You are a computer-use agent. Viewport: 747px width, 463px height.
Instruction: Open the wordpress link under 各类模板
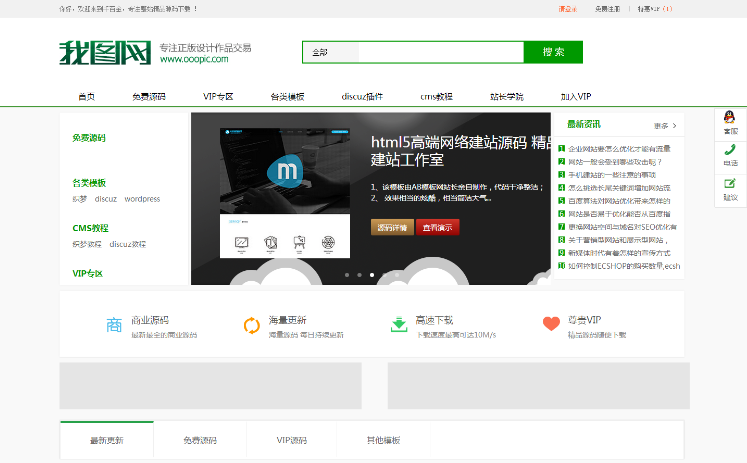(x=142, y=199)
